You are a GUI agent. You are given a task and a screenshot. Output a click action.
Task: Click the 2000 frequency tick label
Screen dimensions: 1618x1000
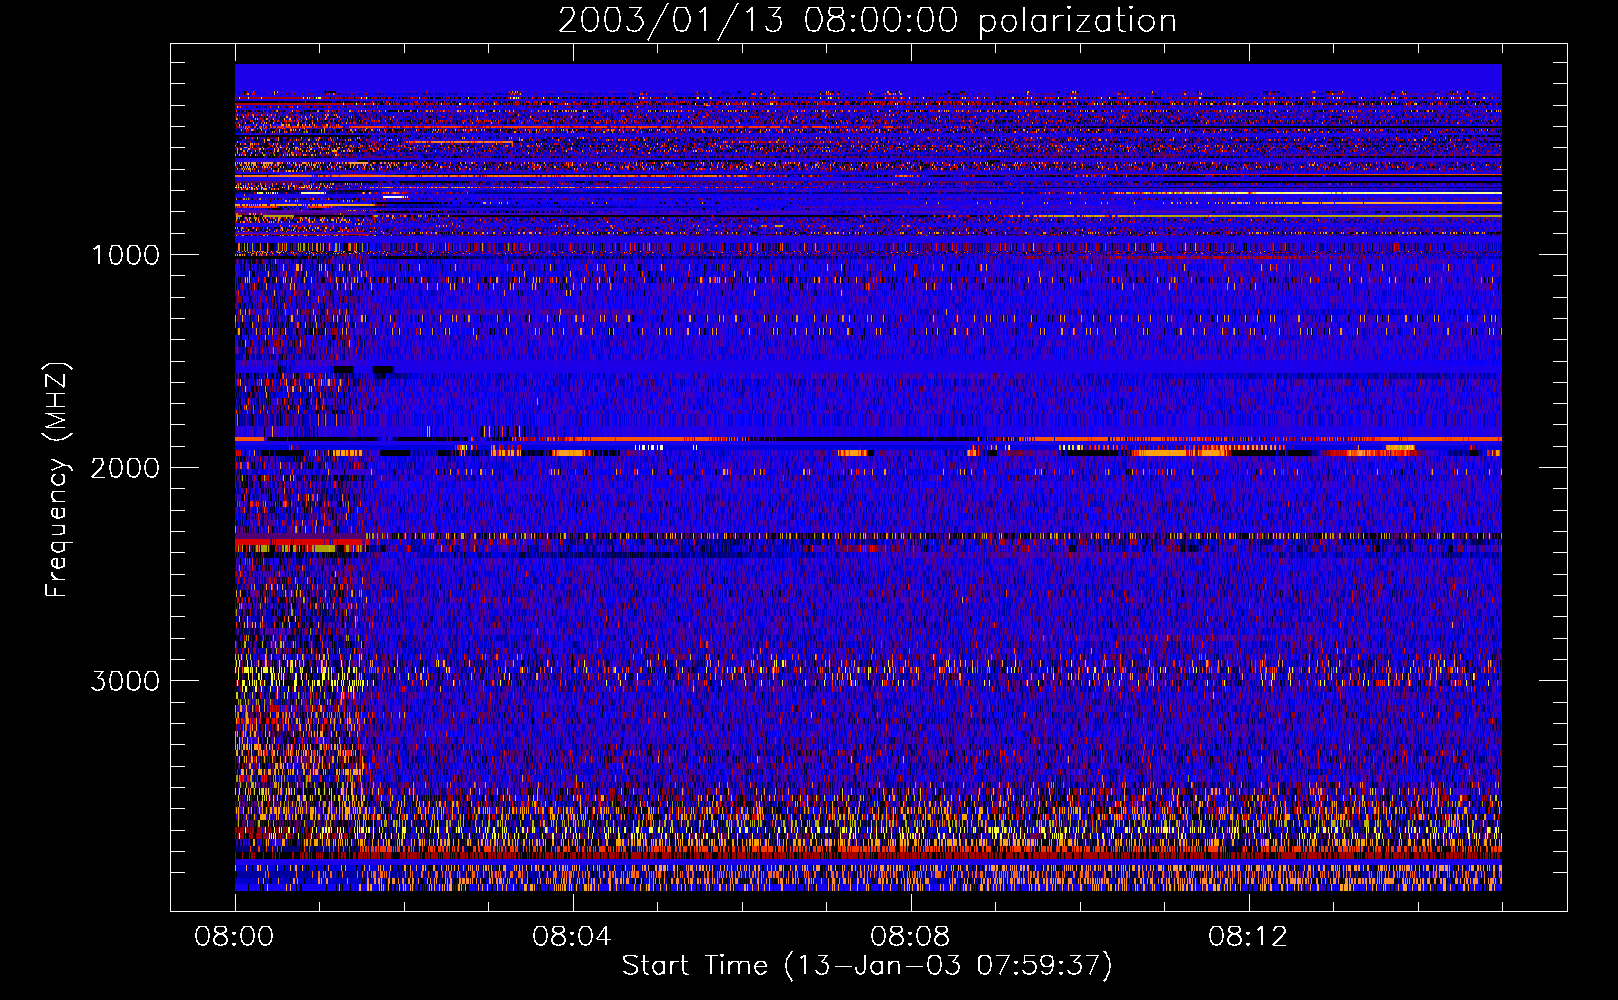pyautogui.click(x=125, y=468)
